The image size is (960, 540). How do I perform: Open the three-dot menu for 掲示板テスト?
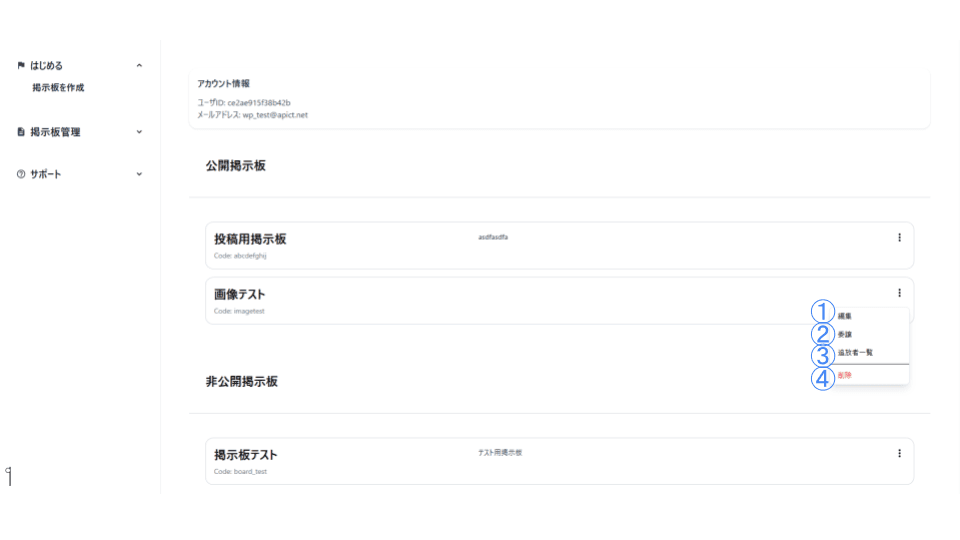[899, 453]
